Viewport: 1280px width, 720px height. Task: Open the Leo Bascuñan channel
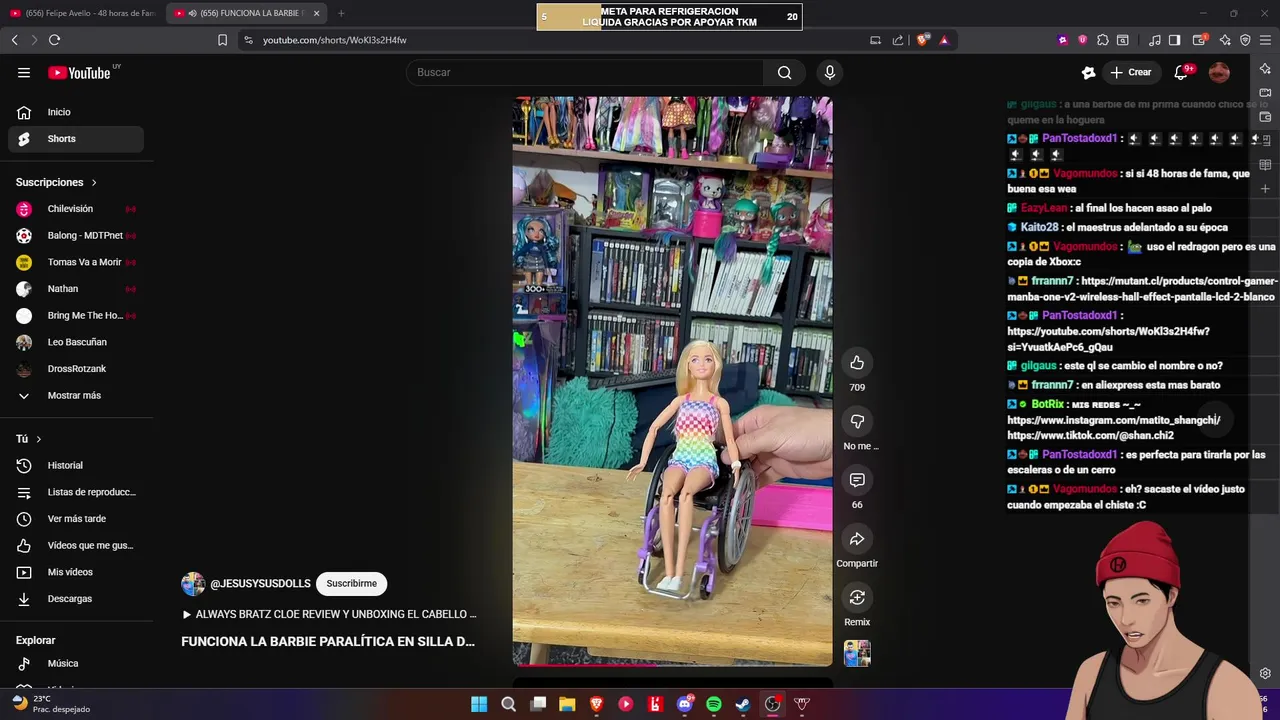tap(76, 342)
